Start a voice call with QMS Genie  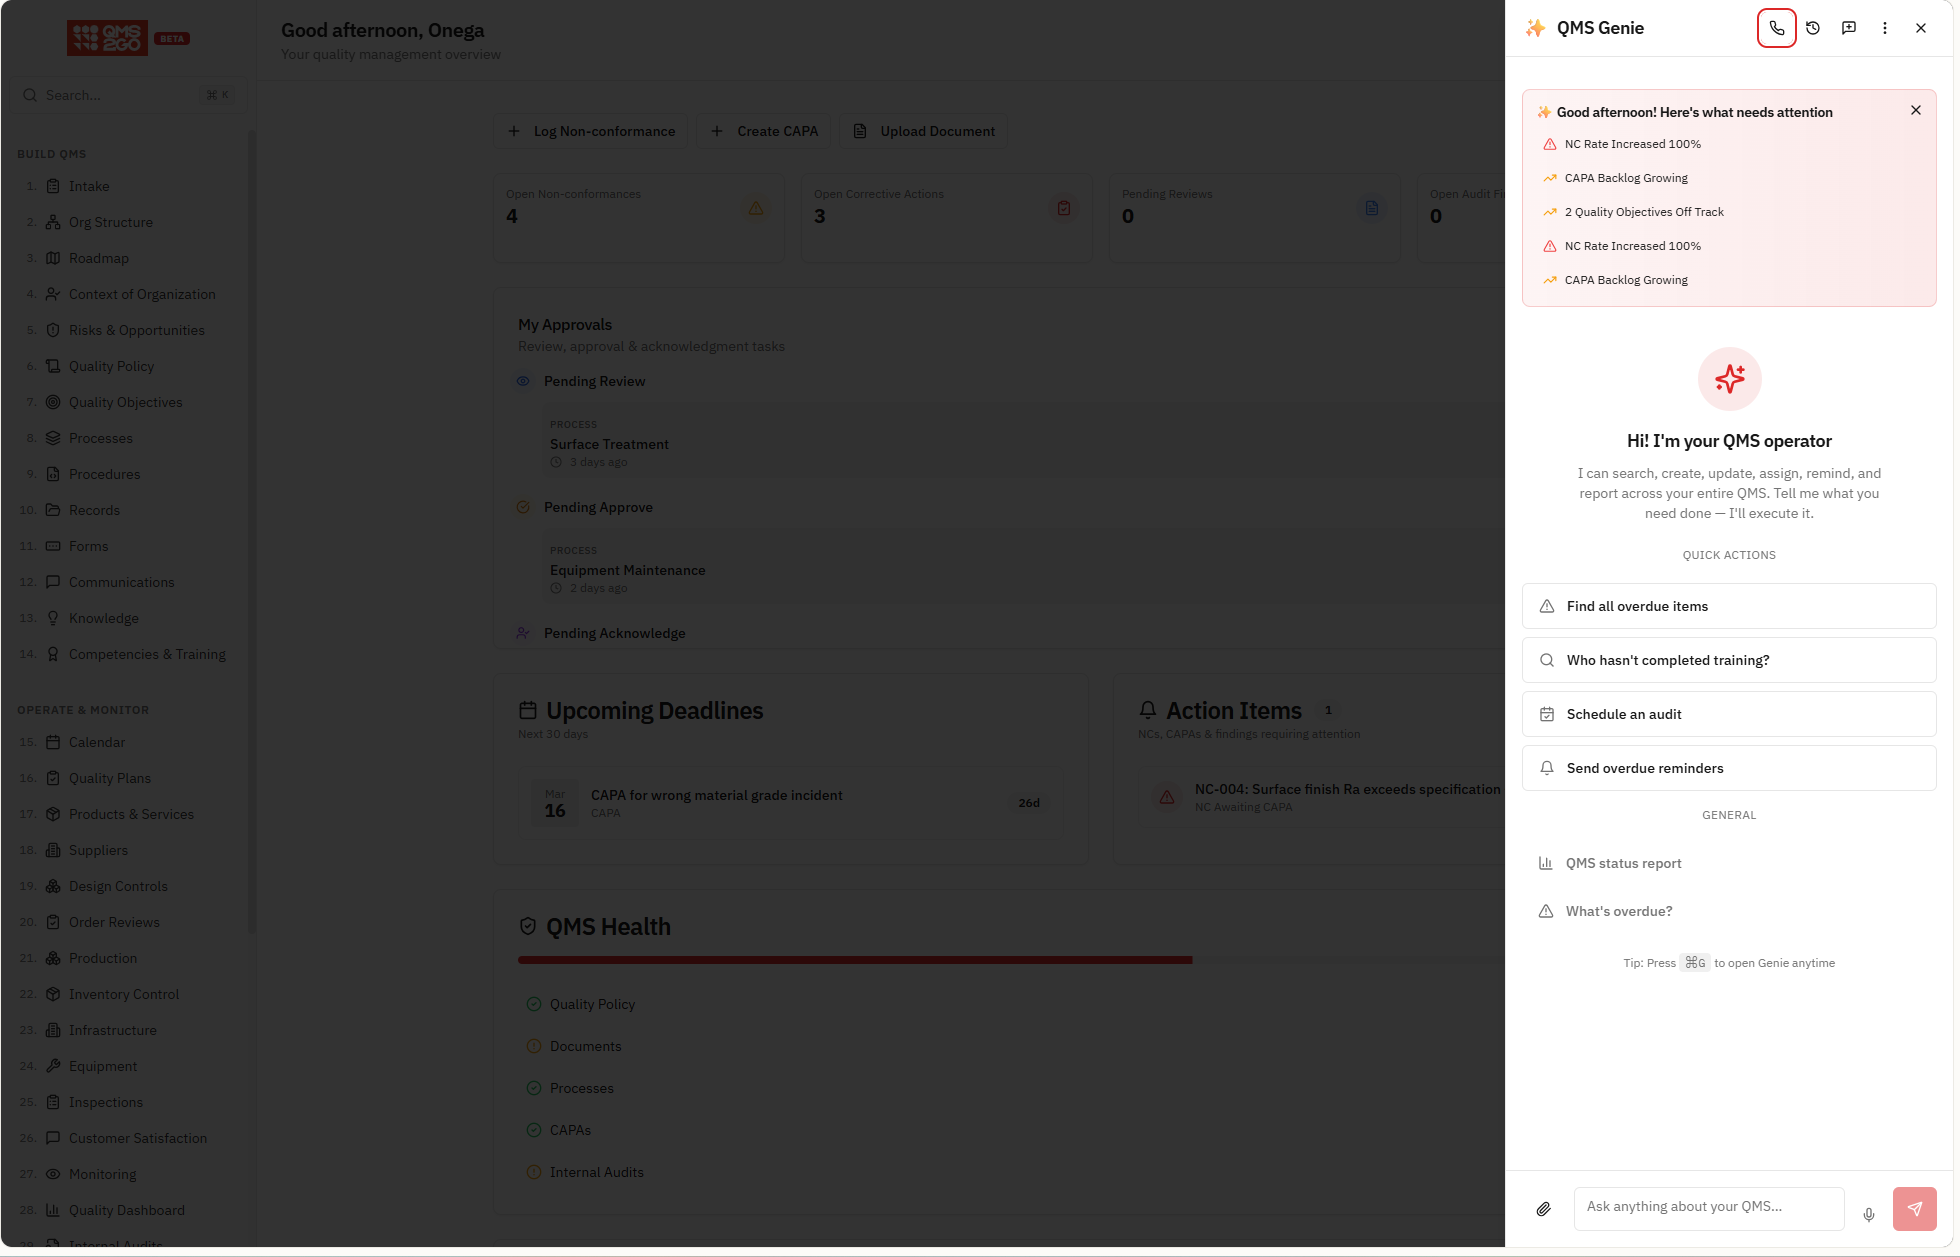pos(1776,28)
